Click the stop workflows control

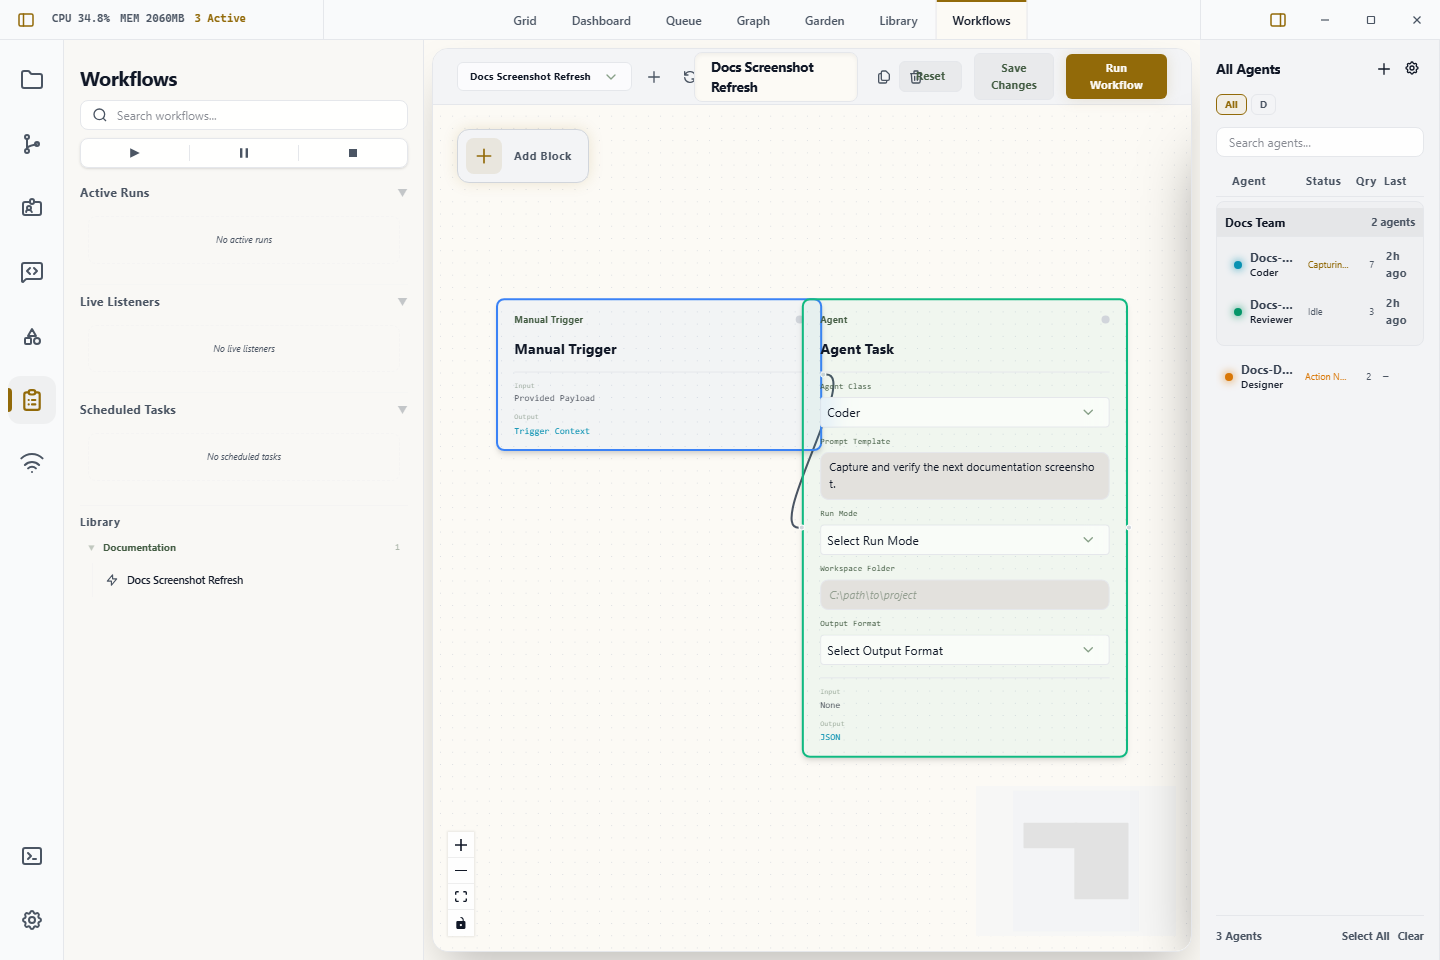(x=353, y=153)
